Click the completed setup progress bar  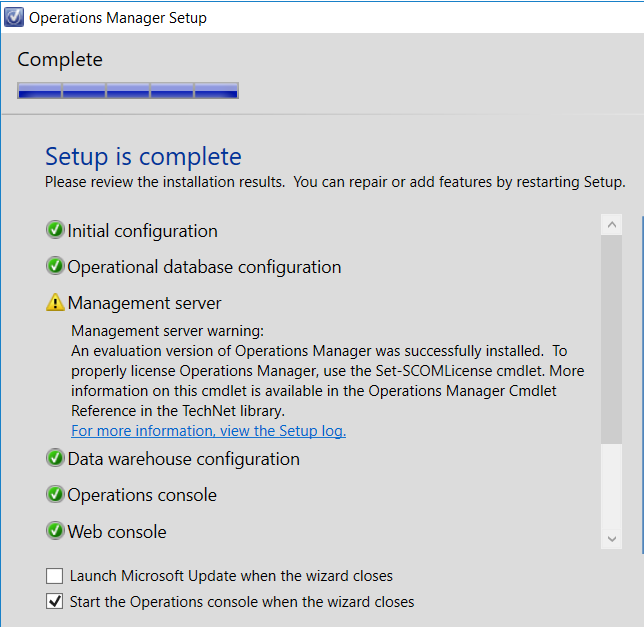(x=128, y=90)
